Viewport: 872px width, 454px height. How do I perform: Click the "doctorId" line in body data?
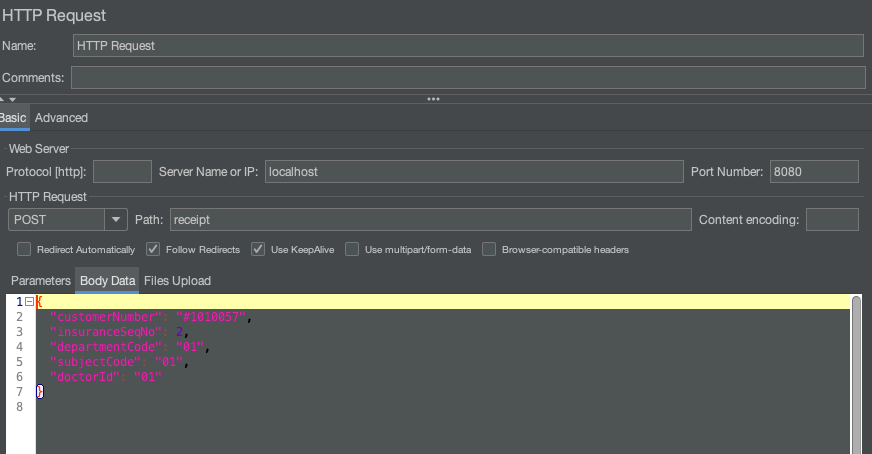(x=106, y=377)
